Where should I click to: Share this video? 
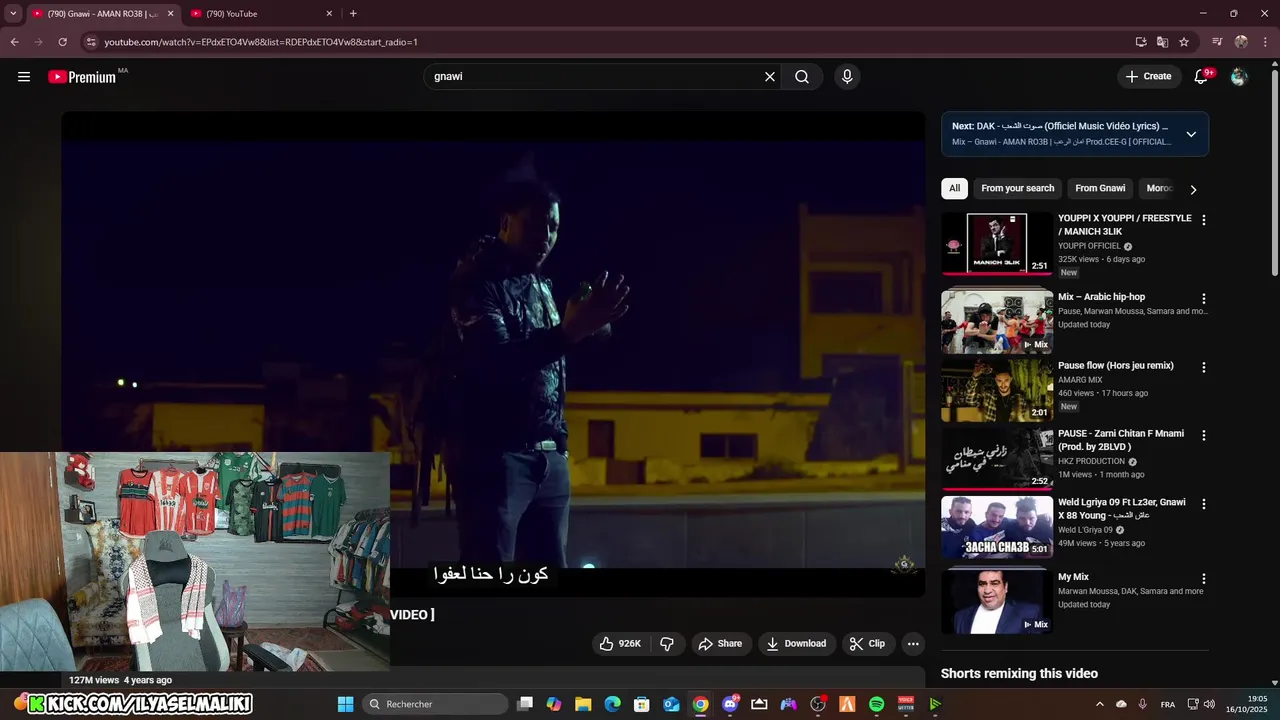tap(720, 644)
